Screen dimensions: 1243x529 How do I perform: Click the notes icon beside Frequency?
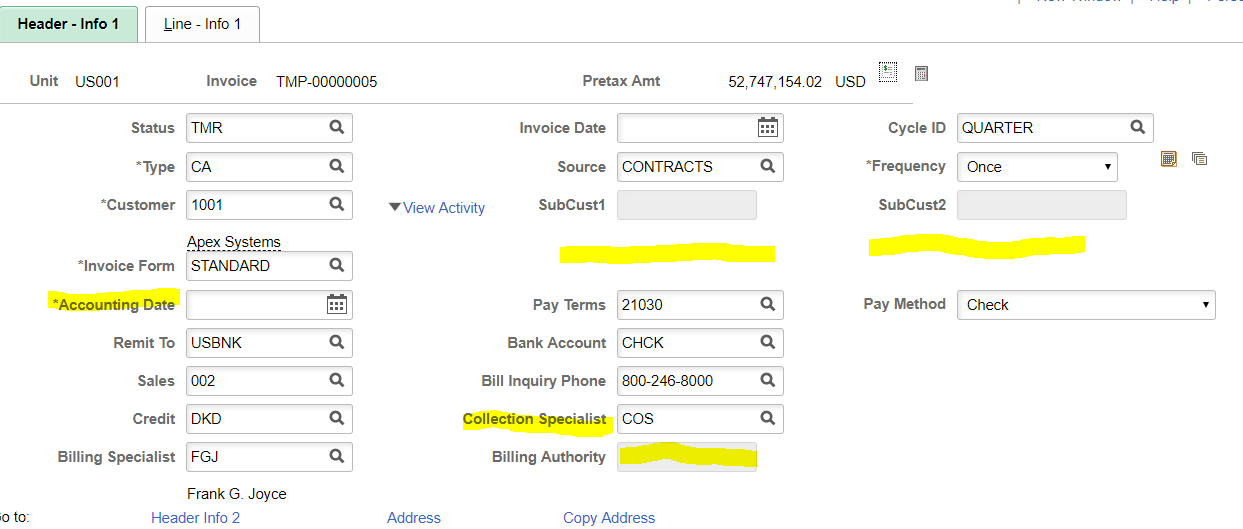pos(1168,159)
